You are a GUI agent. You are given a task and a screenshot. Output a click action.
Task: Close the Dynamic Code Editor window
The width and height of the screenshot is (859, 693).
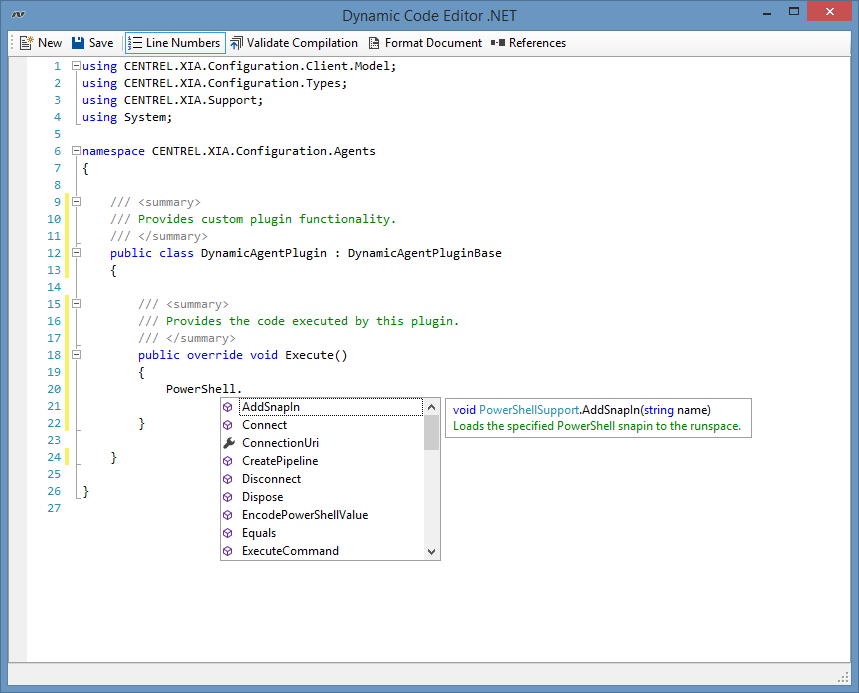pyautogui.click(x=830, y=12)
